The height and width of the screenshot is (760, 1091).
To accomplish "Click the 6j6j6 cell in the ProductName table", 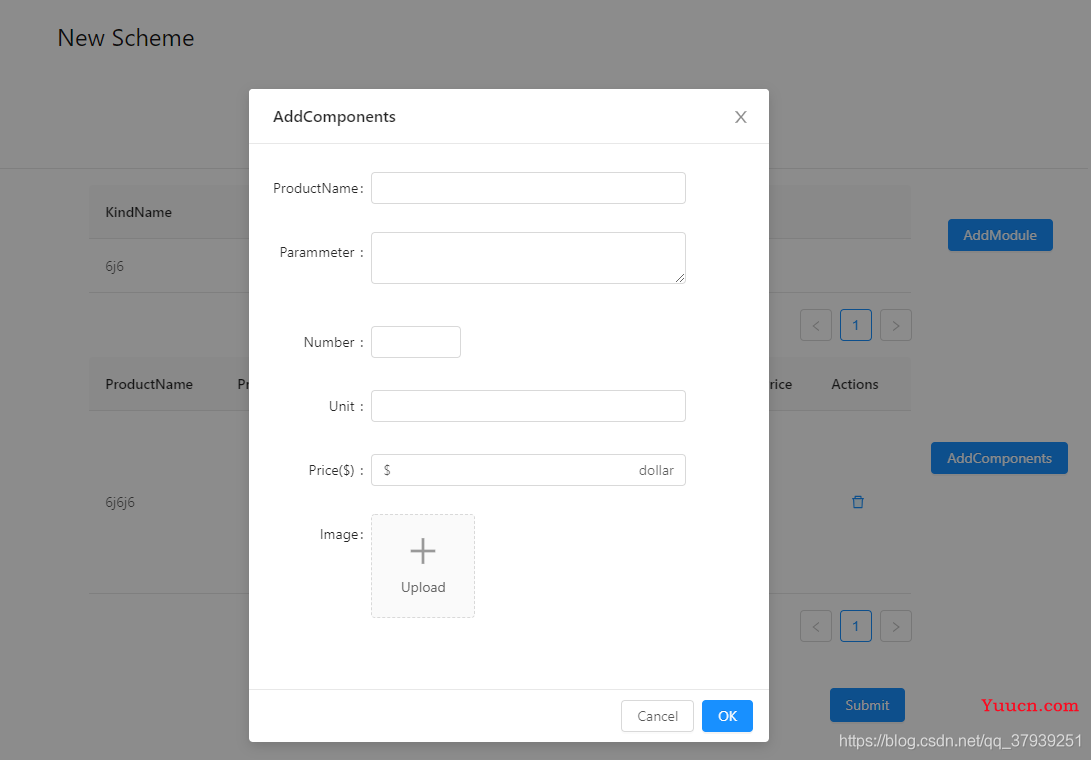I will pyautogui.click(x=120, y=502).
